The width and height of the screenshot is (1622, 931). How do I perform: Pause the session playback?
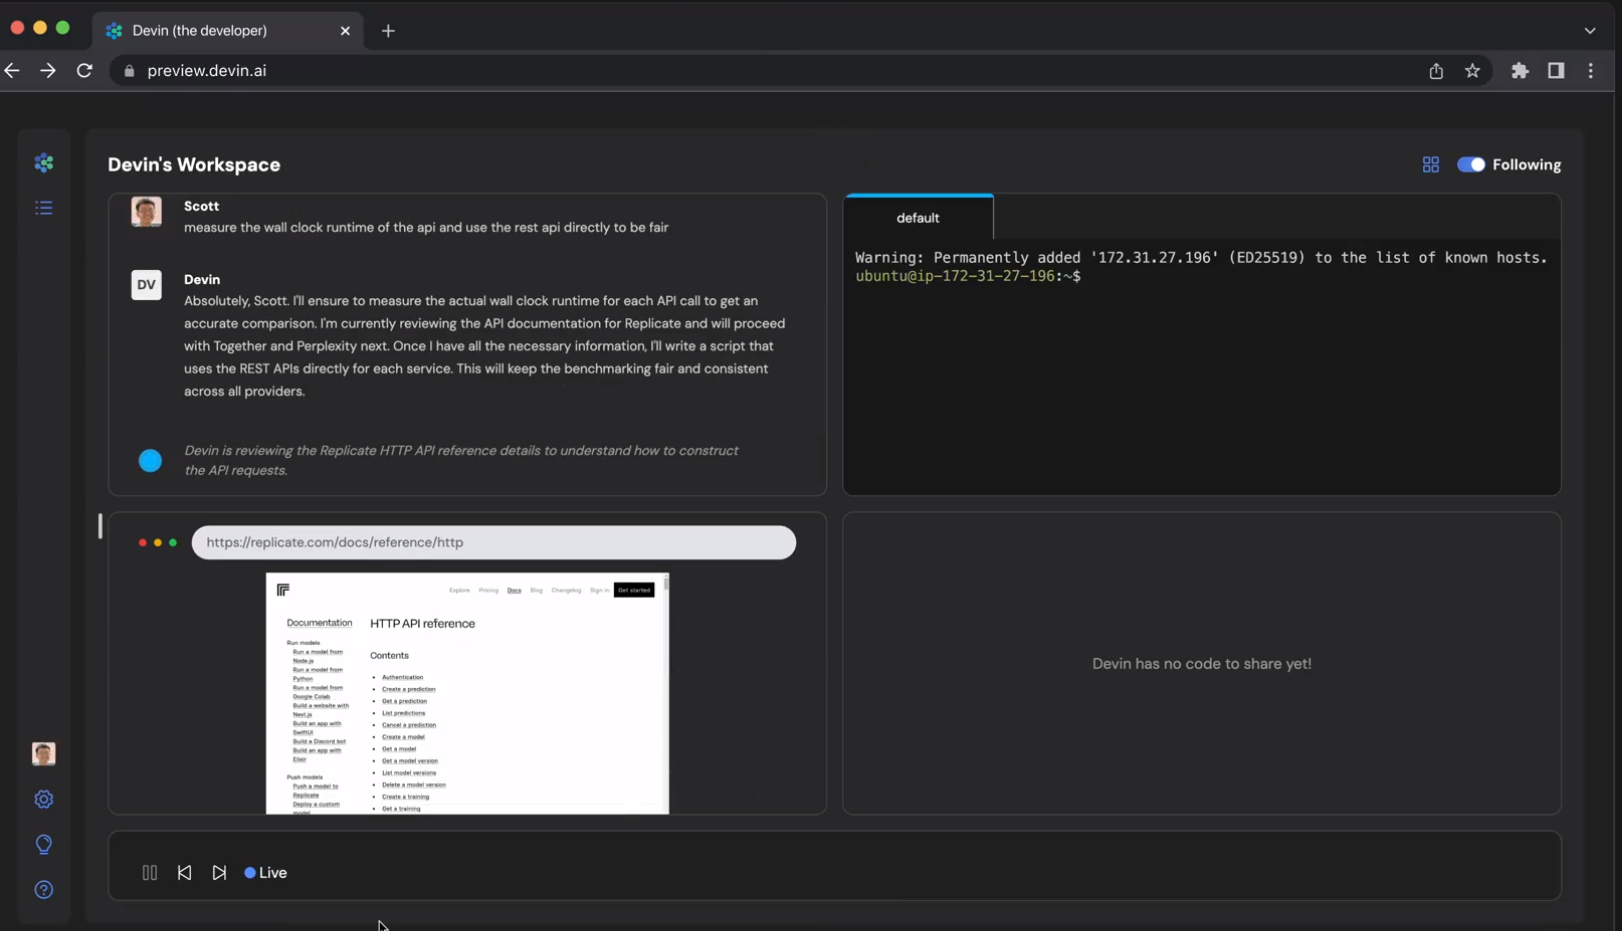click(150, 873)
